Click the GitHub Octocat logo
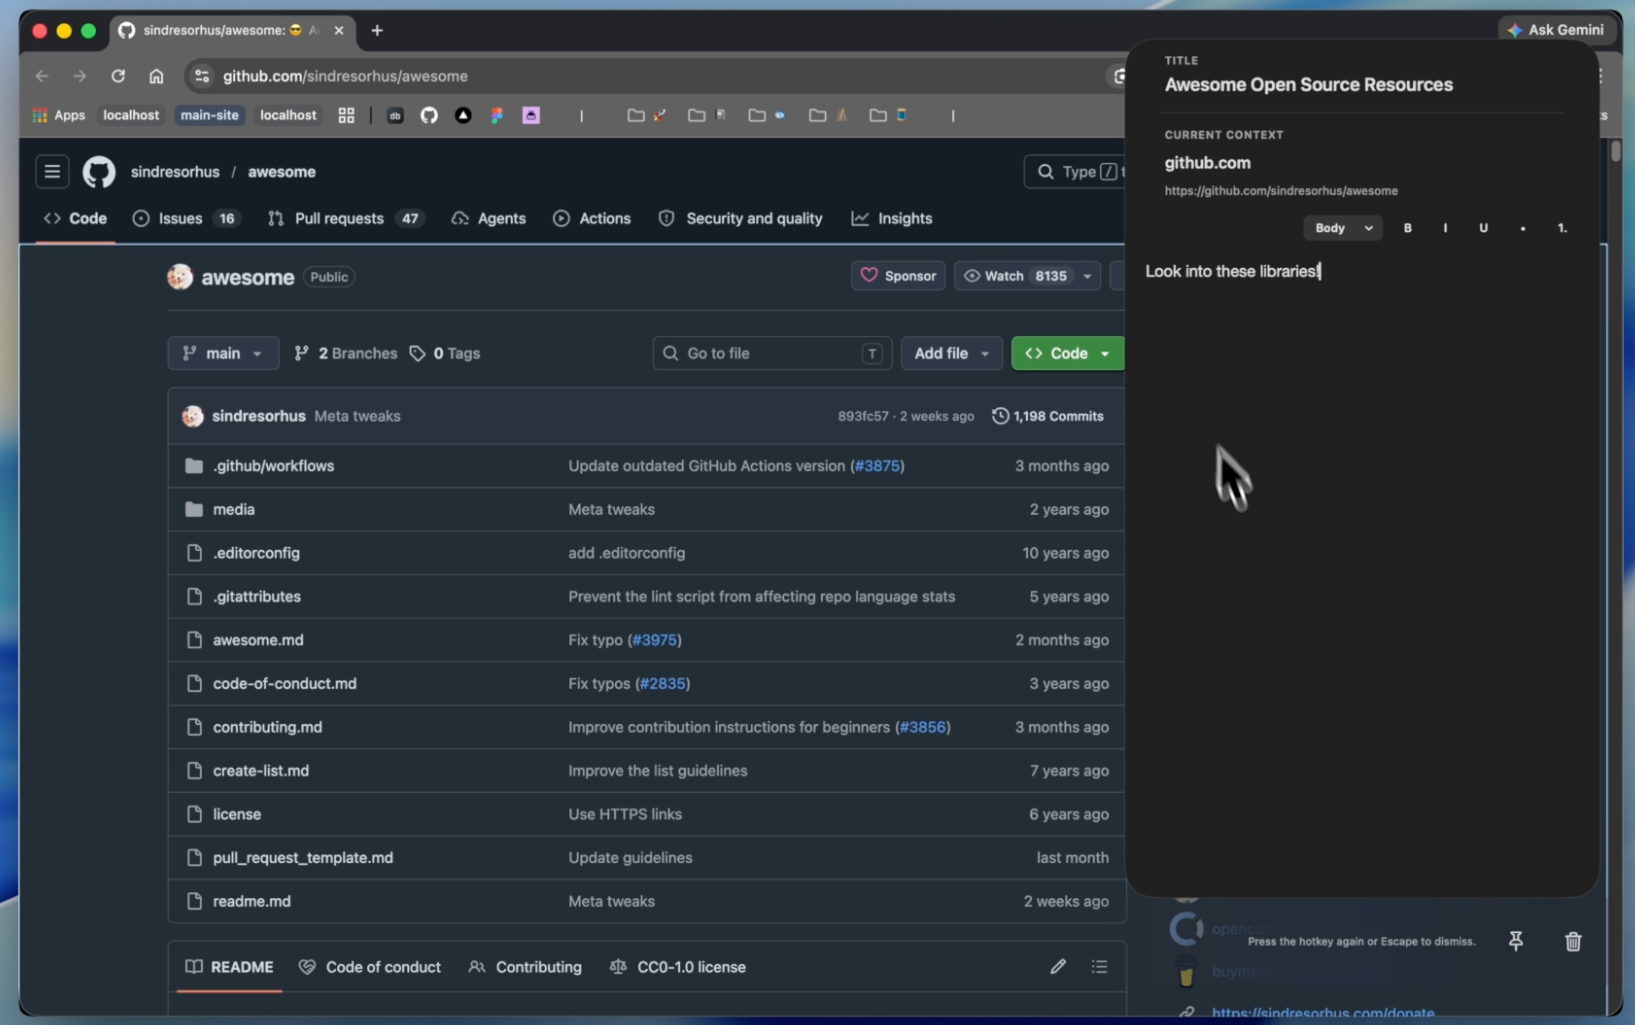 99,172
